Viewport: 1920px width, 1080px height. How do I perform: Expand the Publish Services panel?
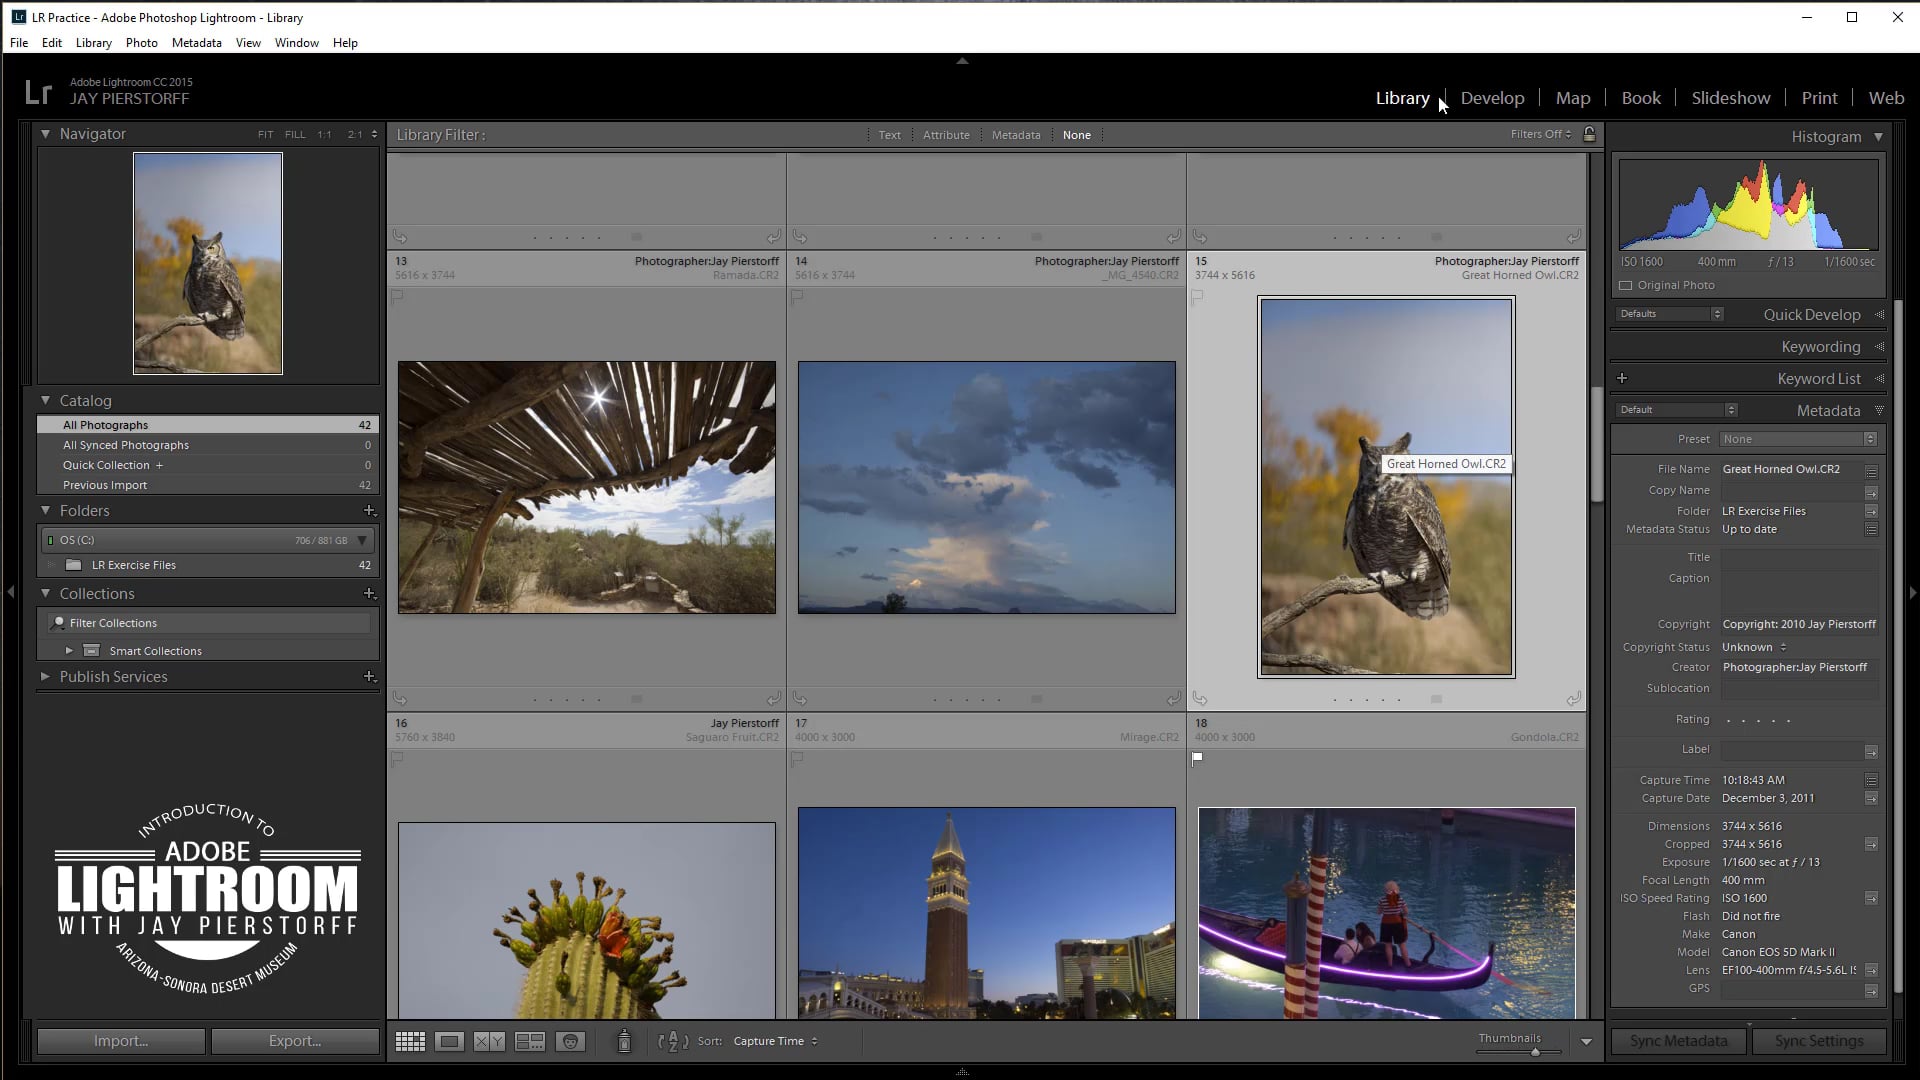pyautogui.click(x=45, y=676)
